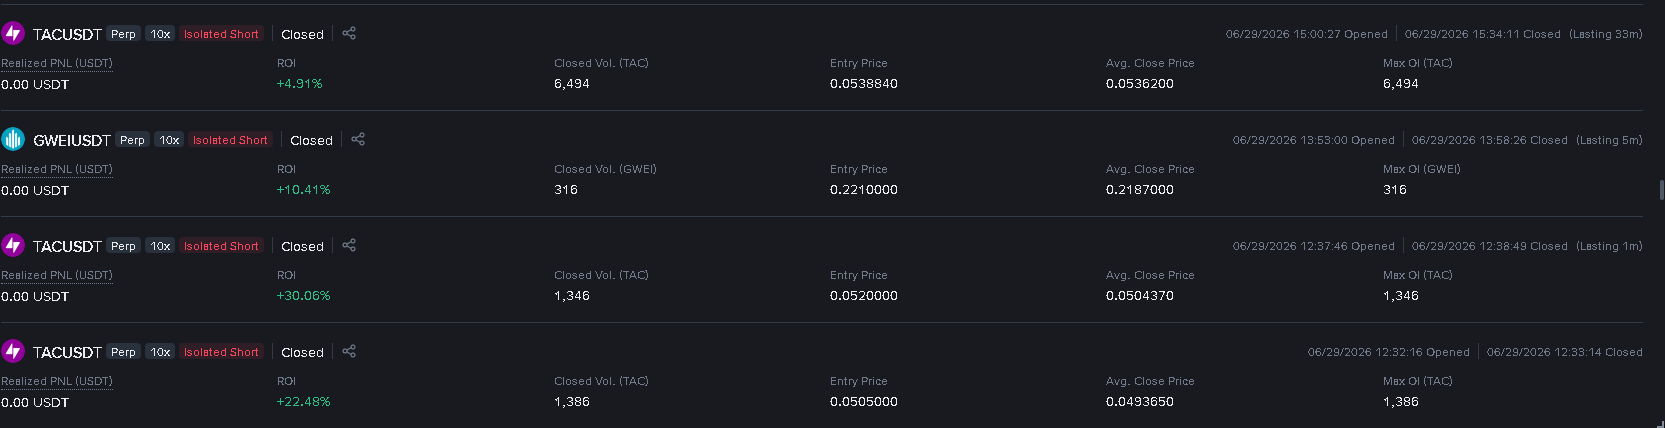Share the 12:37:46 TACUSDT position
The width and height of the screenshot is (1665, 428).
(349, 245)
